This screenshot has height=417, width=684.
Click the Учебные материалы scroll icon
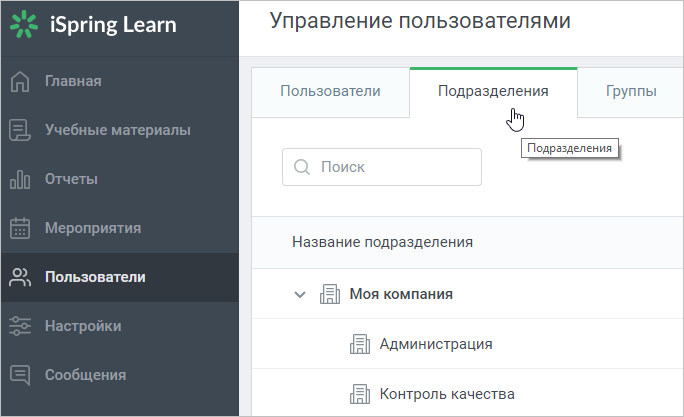click(x=20, y=130)
